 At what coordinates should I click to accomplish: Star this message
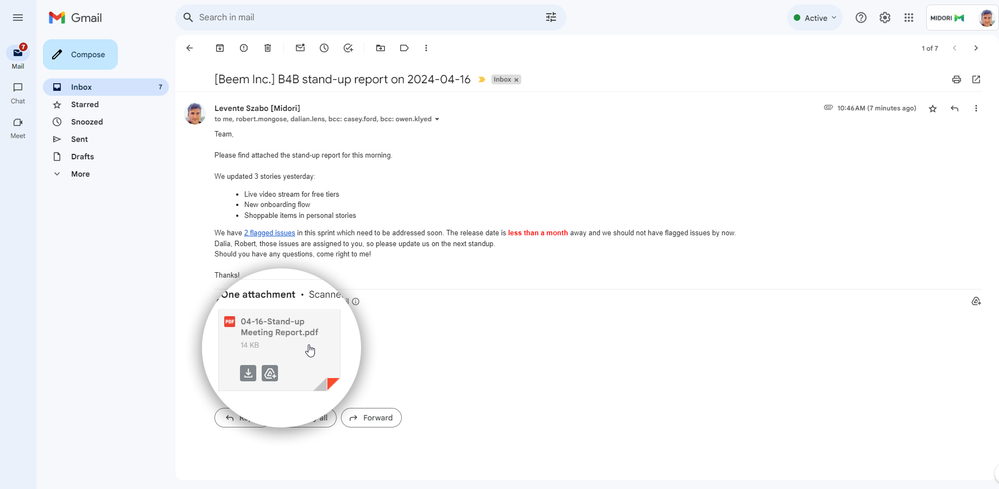click(933, 109)
